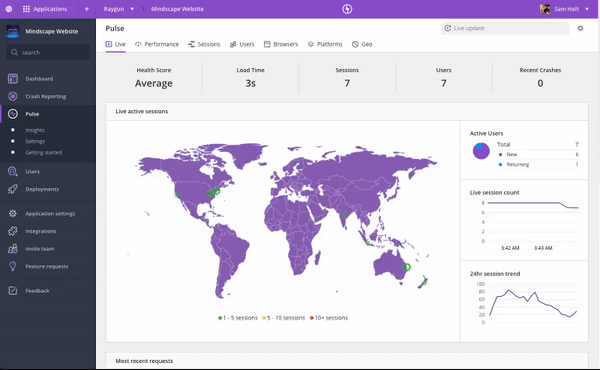This screenshot has width=600, height=370.
Task: Switch to the Sessions tab
Action: click(204, 44)
